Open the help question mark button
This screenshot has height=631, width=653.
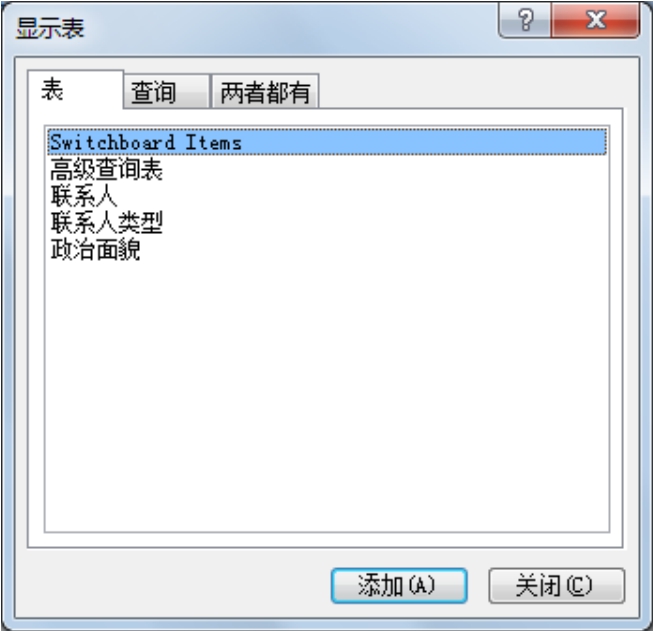click(x=525, y=20)
